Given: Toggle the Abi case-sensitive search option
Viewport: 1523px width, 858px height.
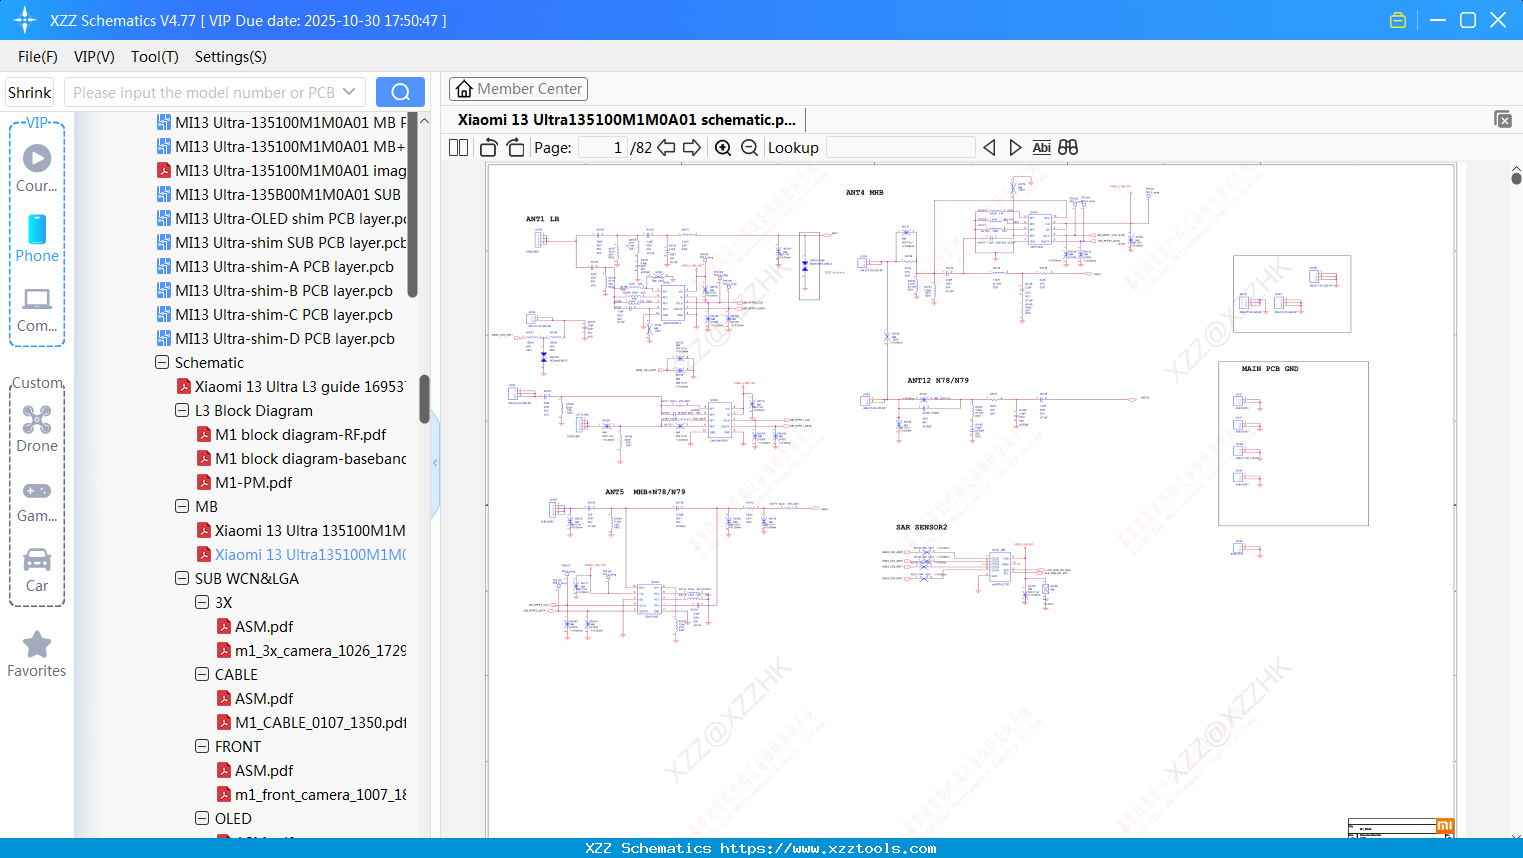Looking at the screenshot, I should [1041, 147].
